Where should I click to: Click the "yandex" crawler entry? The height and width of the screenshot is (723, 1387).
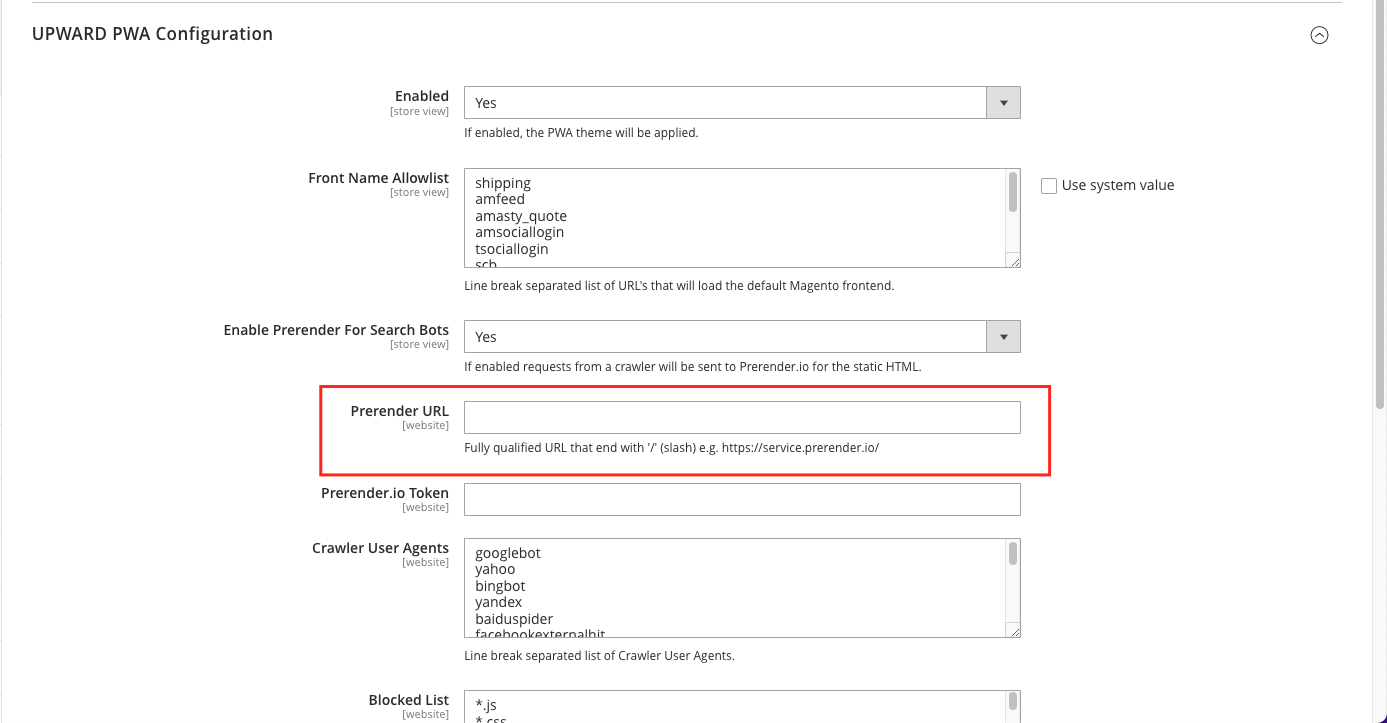click(499, 602)
